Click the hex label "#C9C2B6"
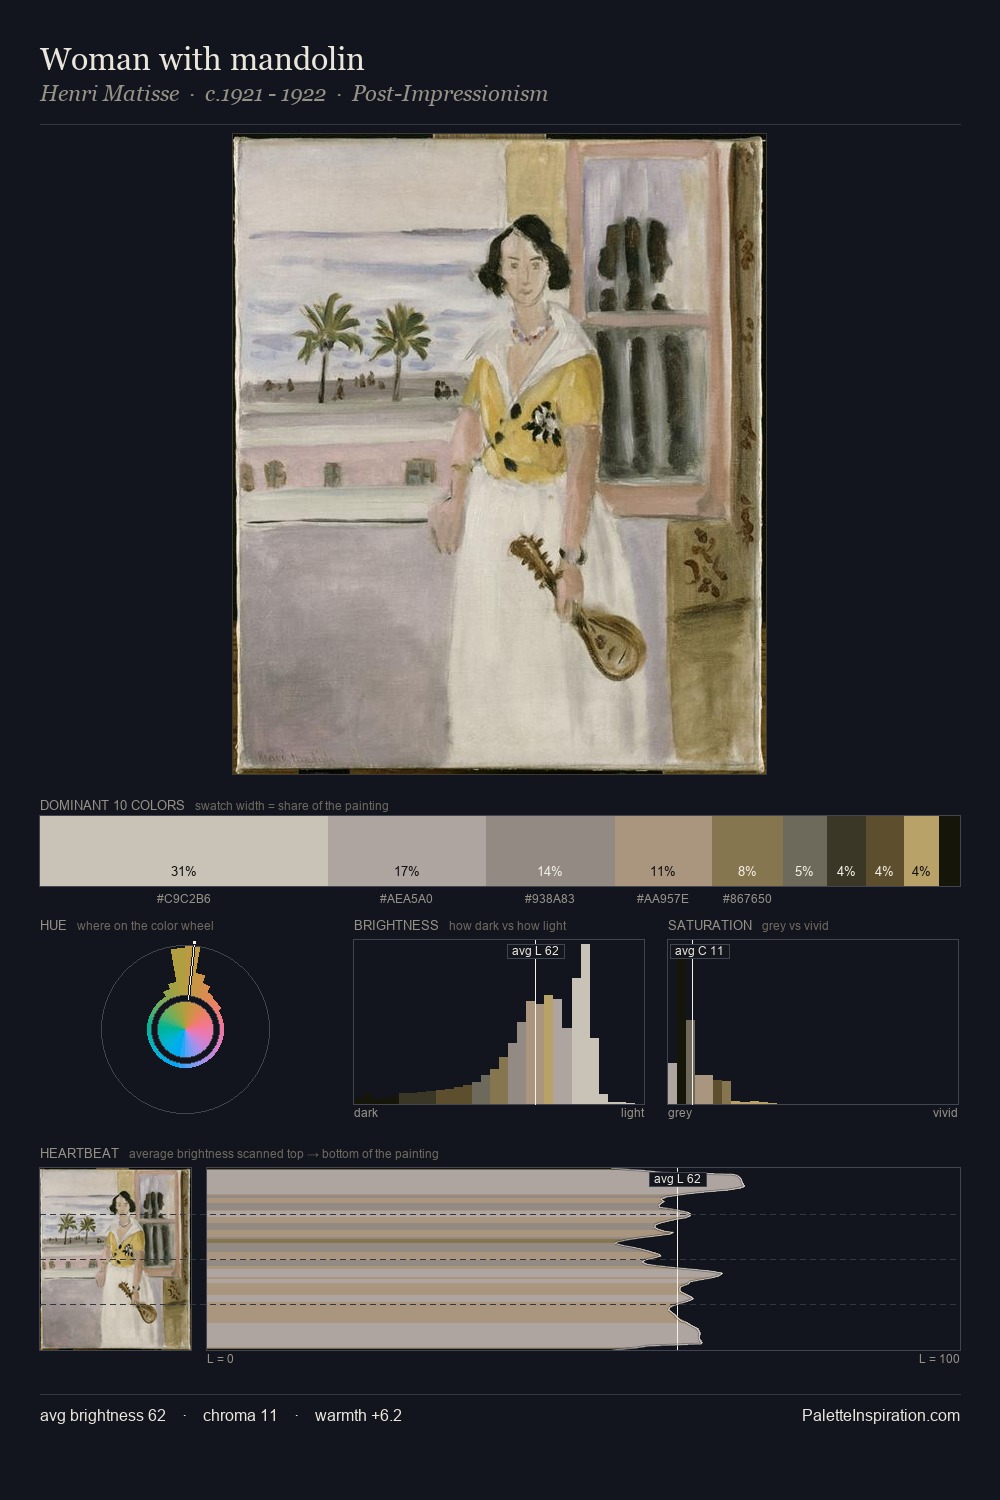The image size is (1000, 1500). click(184, 898)
